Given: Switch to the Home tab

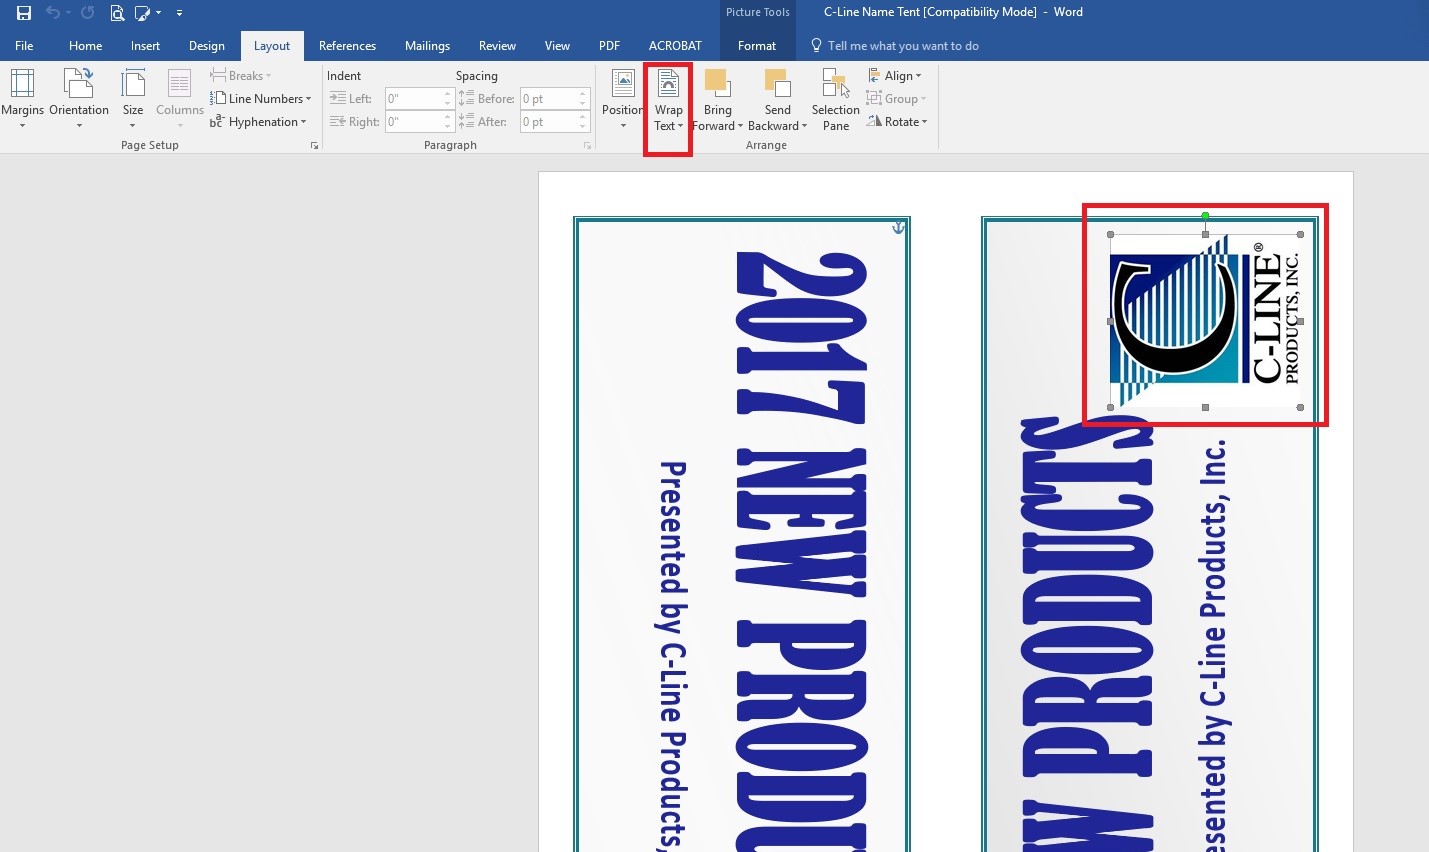Looking at the screenshot, I should [x=85, y=46].
